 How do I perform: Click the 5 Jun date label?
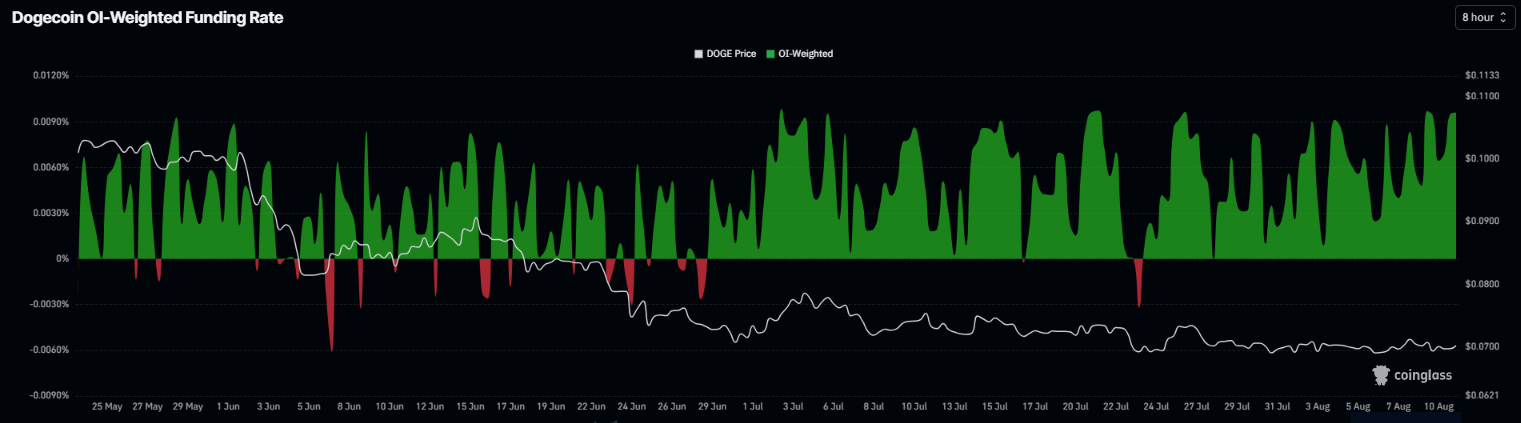click(x=308, y=407)
